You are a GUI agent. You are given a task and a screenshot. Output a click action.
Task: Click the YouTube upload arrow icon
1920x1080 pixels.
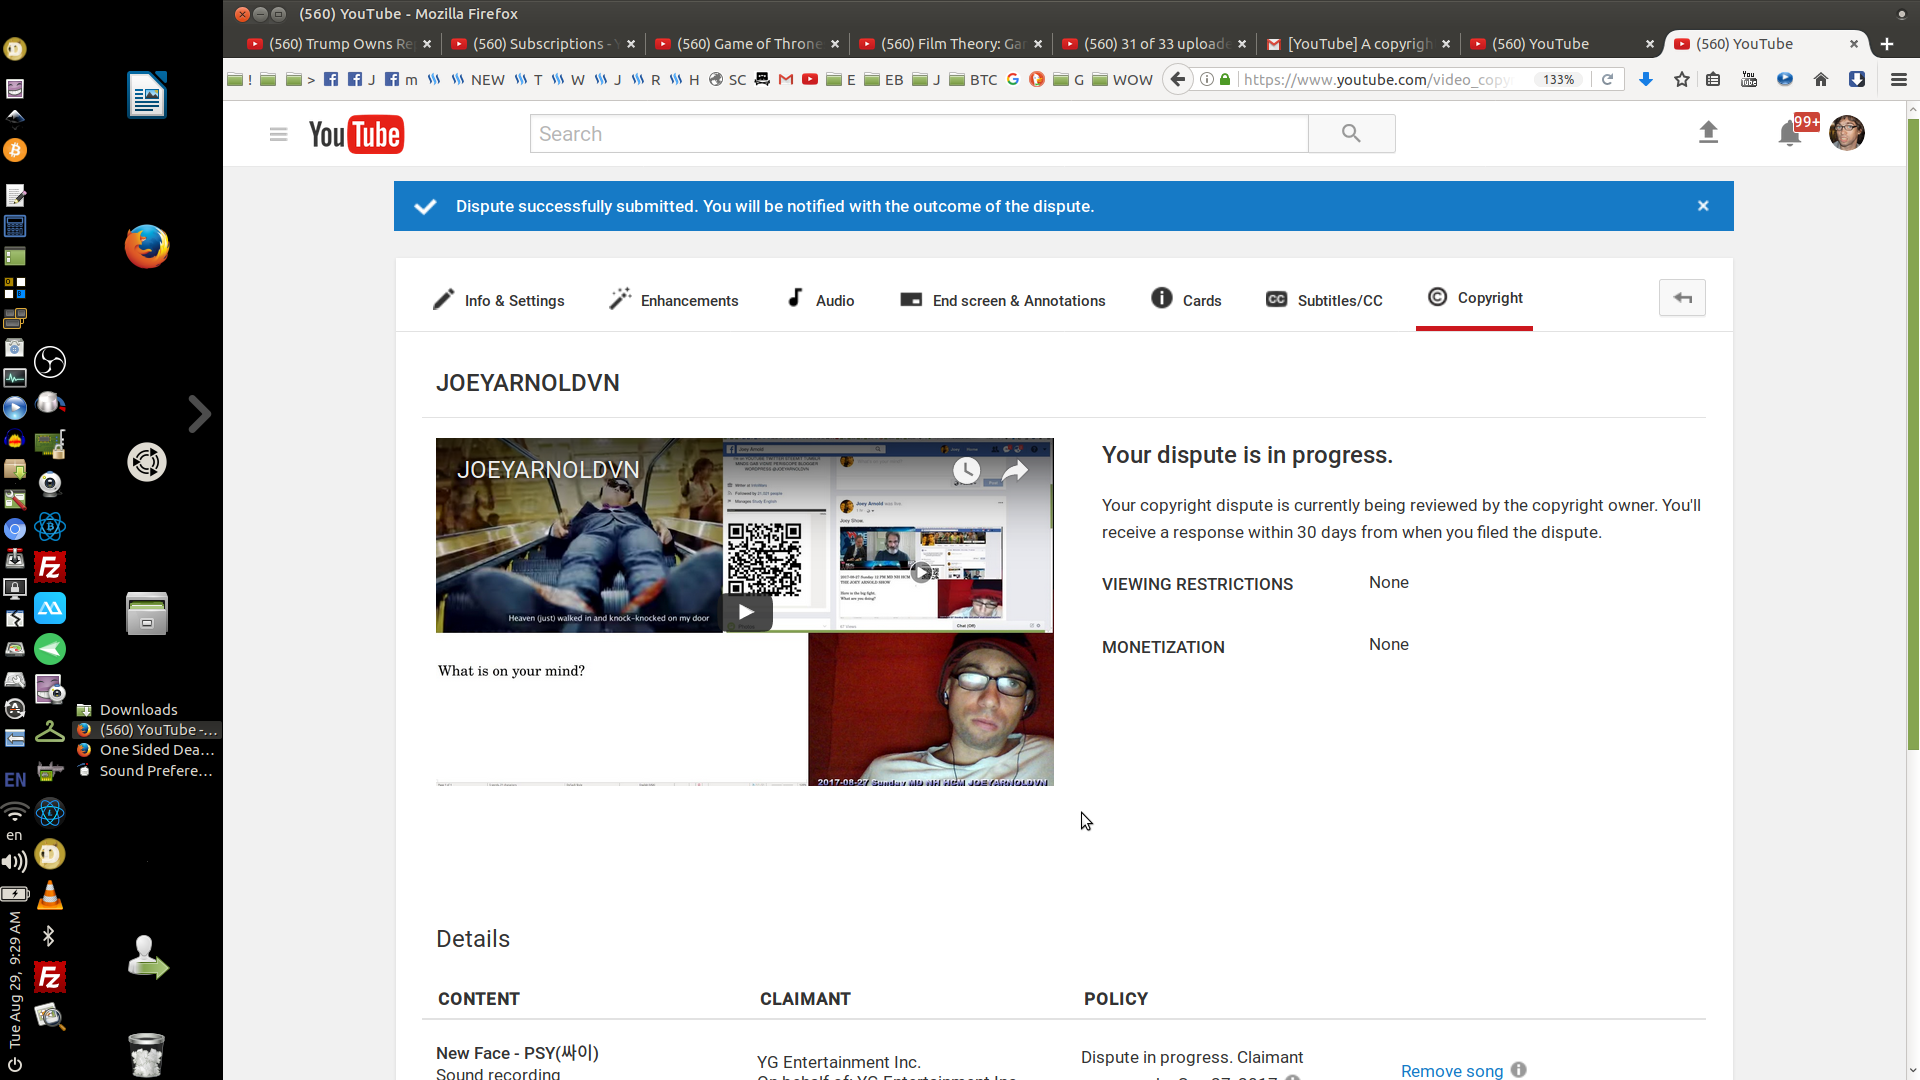[x=1708, y=133]
